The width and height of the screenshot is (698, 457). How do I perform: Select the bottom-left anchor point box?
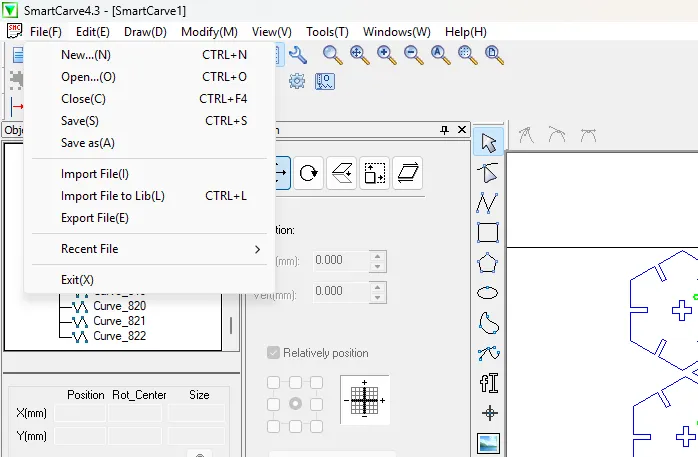tap(273, 426)
